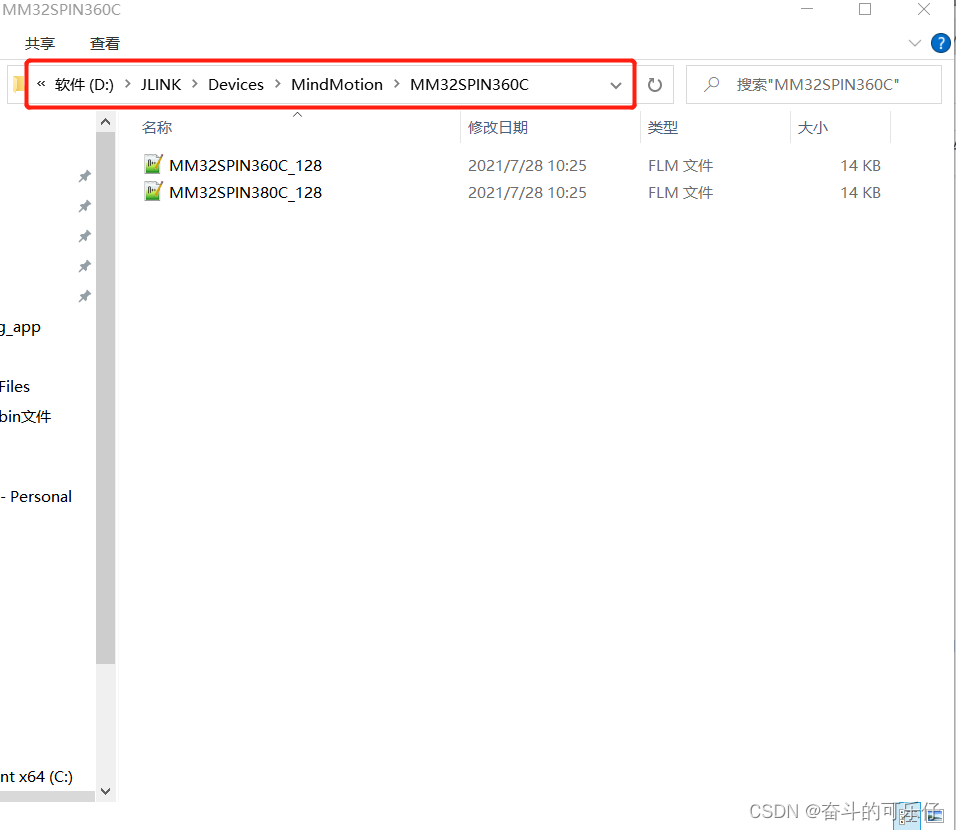956x830 pixels.
Task: Open the x64 (C:) drive in navigation pane
Action: (x=37, y=777)
